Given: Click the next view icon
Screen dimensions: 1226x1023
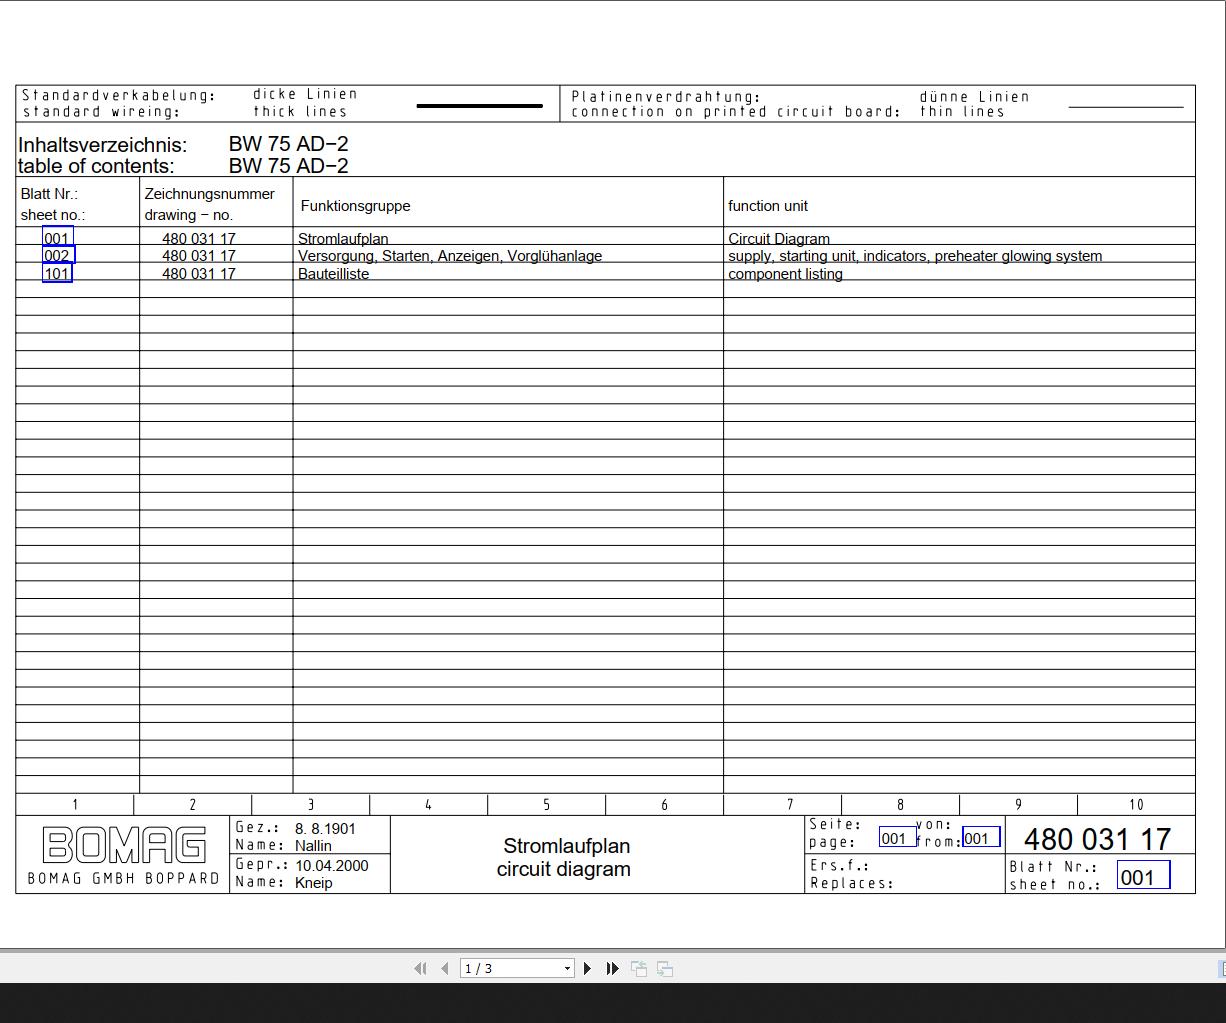Looking at the screenshot, I should pyautogui.click(x=665, y=968).
